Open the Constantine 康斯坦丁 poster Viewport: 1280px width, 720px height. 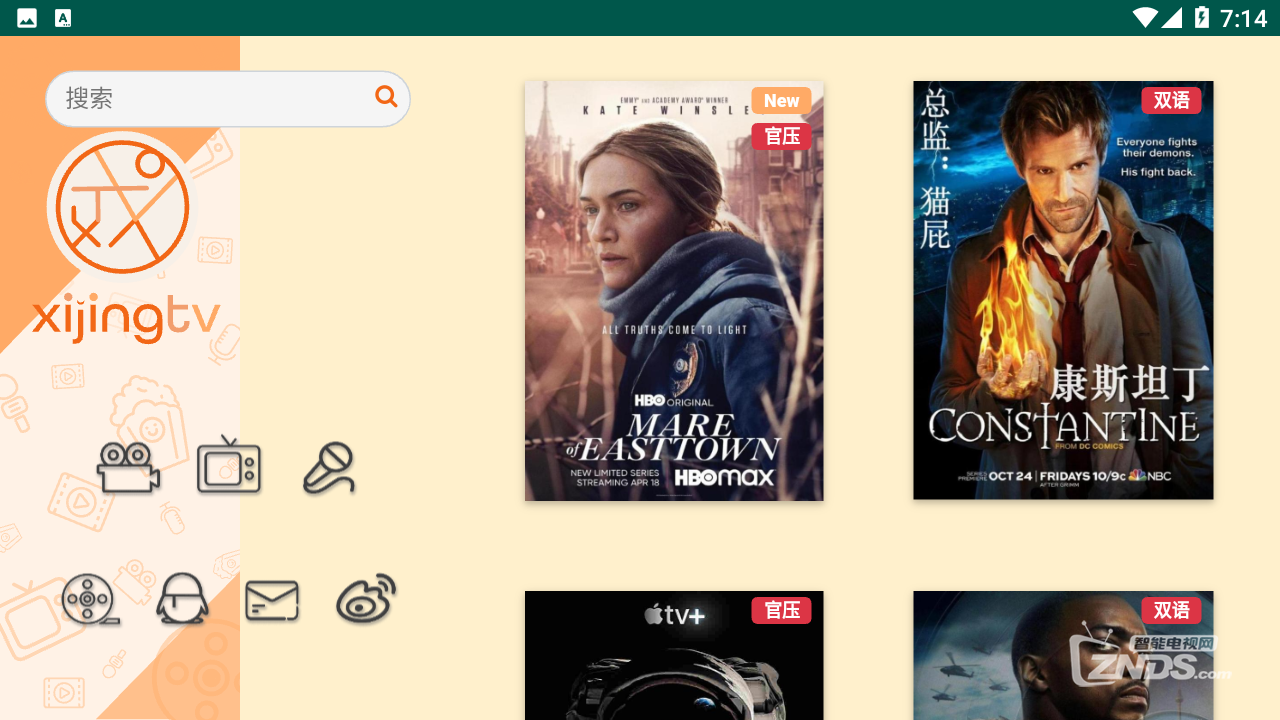[1063, 290]
